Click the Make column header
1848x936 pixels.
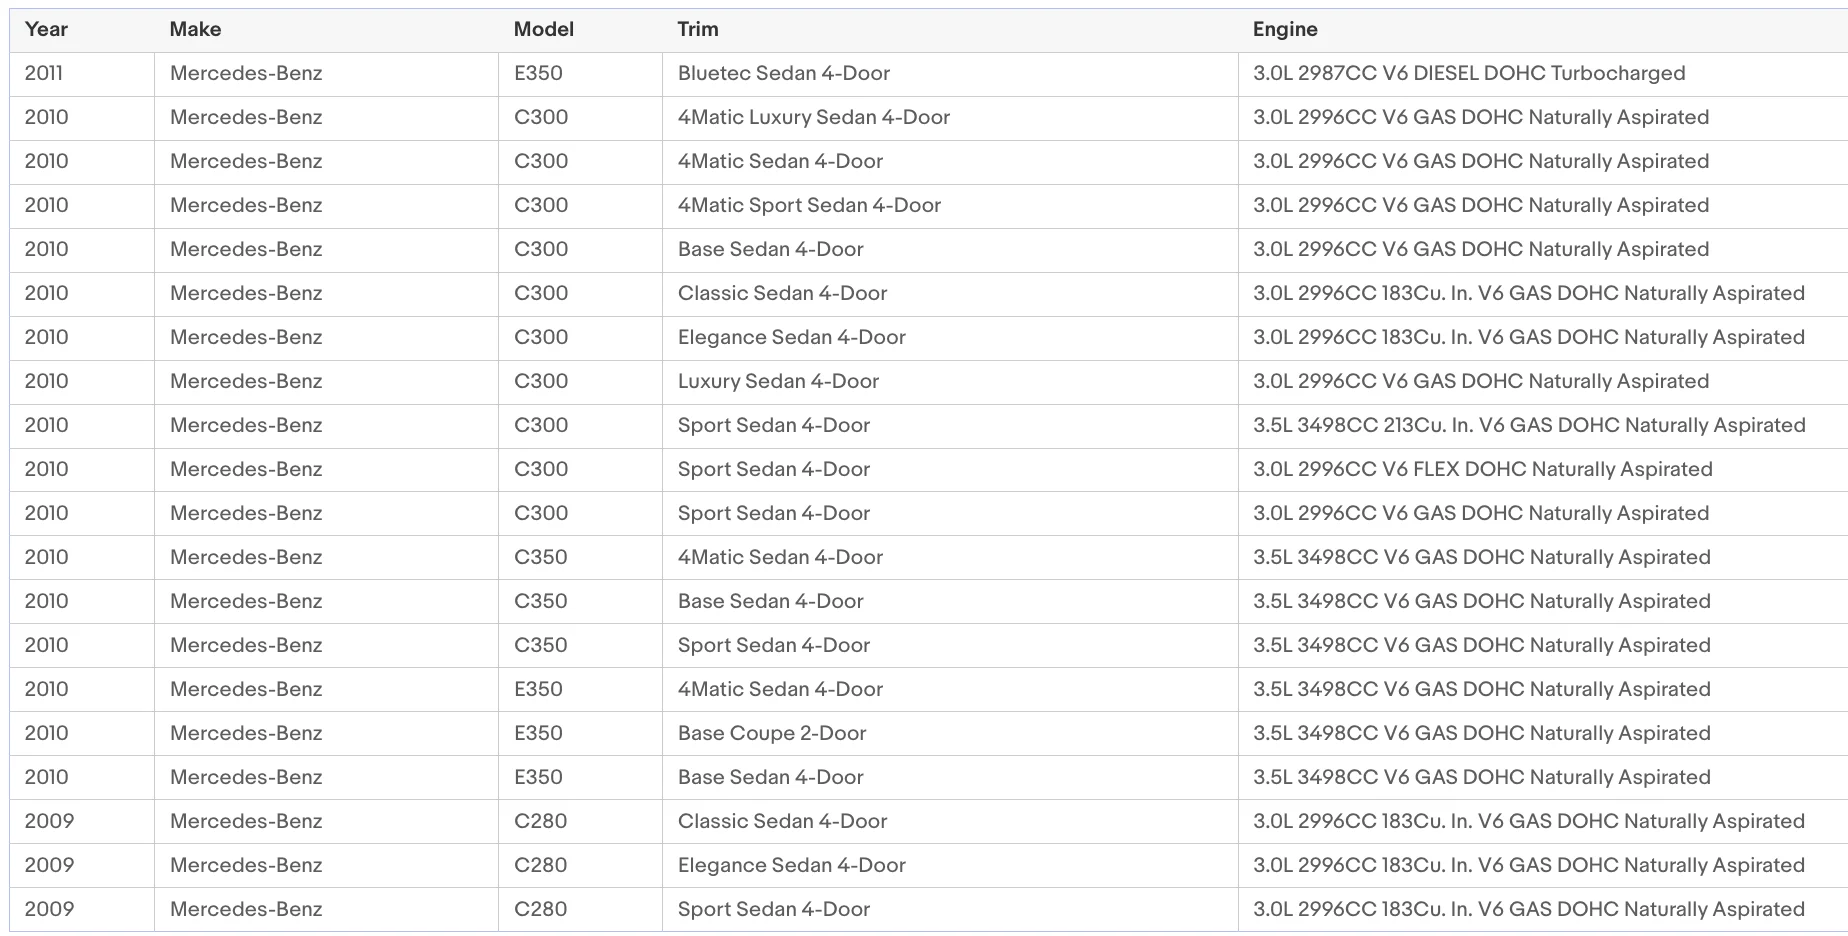click(195, 29)
